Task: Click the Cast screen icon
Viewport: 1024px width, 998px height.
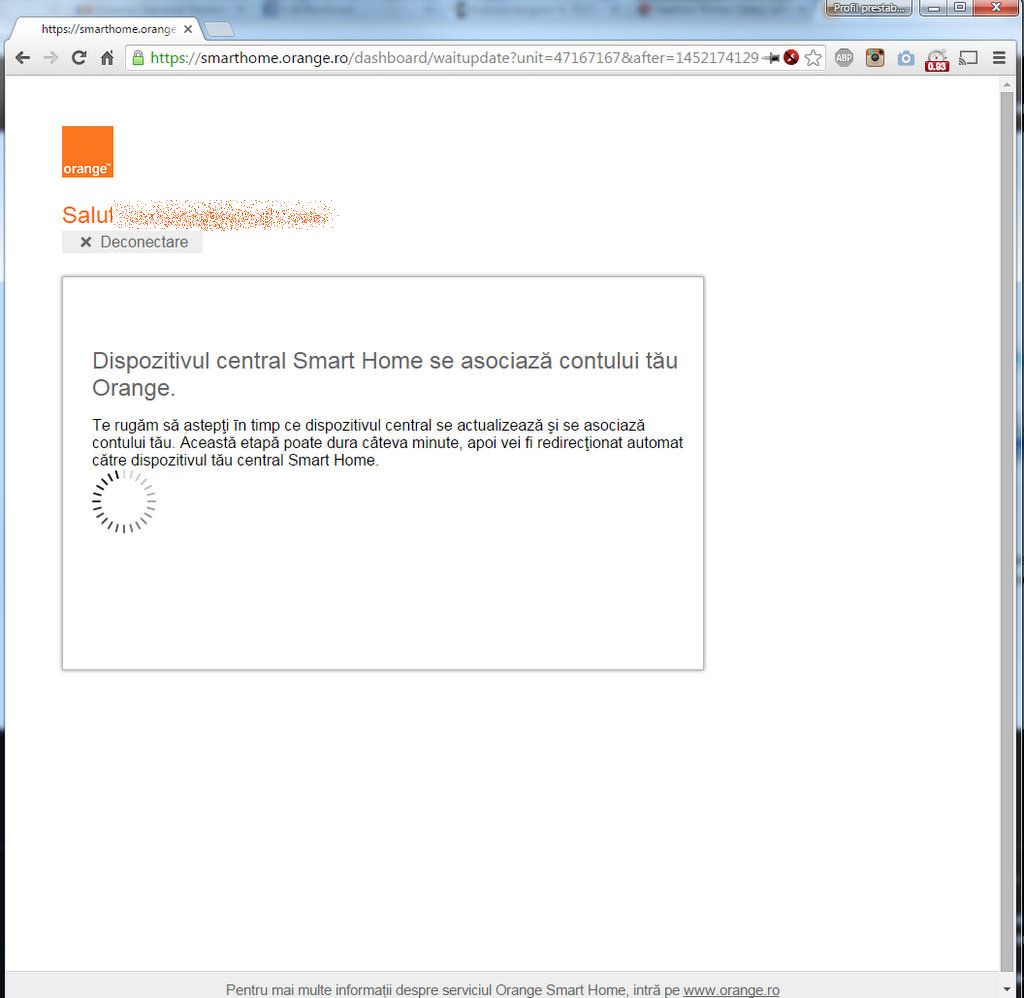Action: click(968, 58)
